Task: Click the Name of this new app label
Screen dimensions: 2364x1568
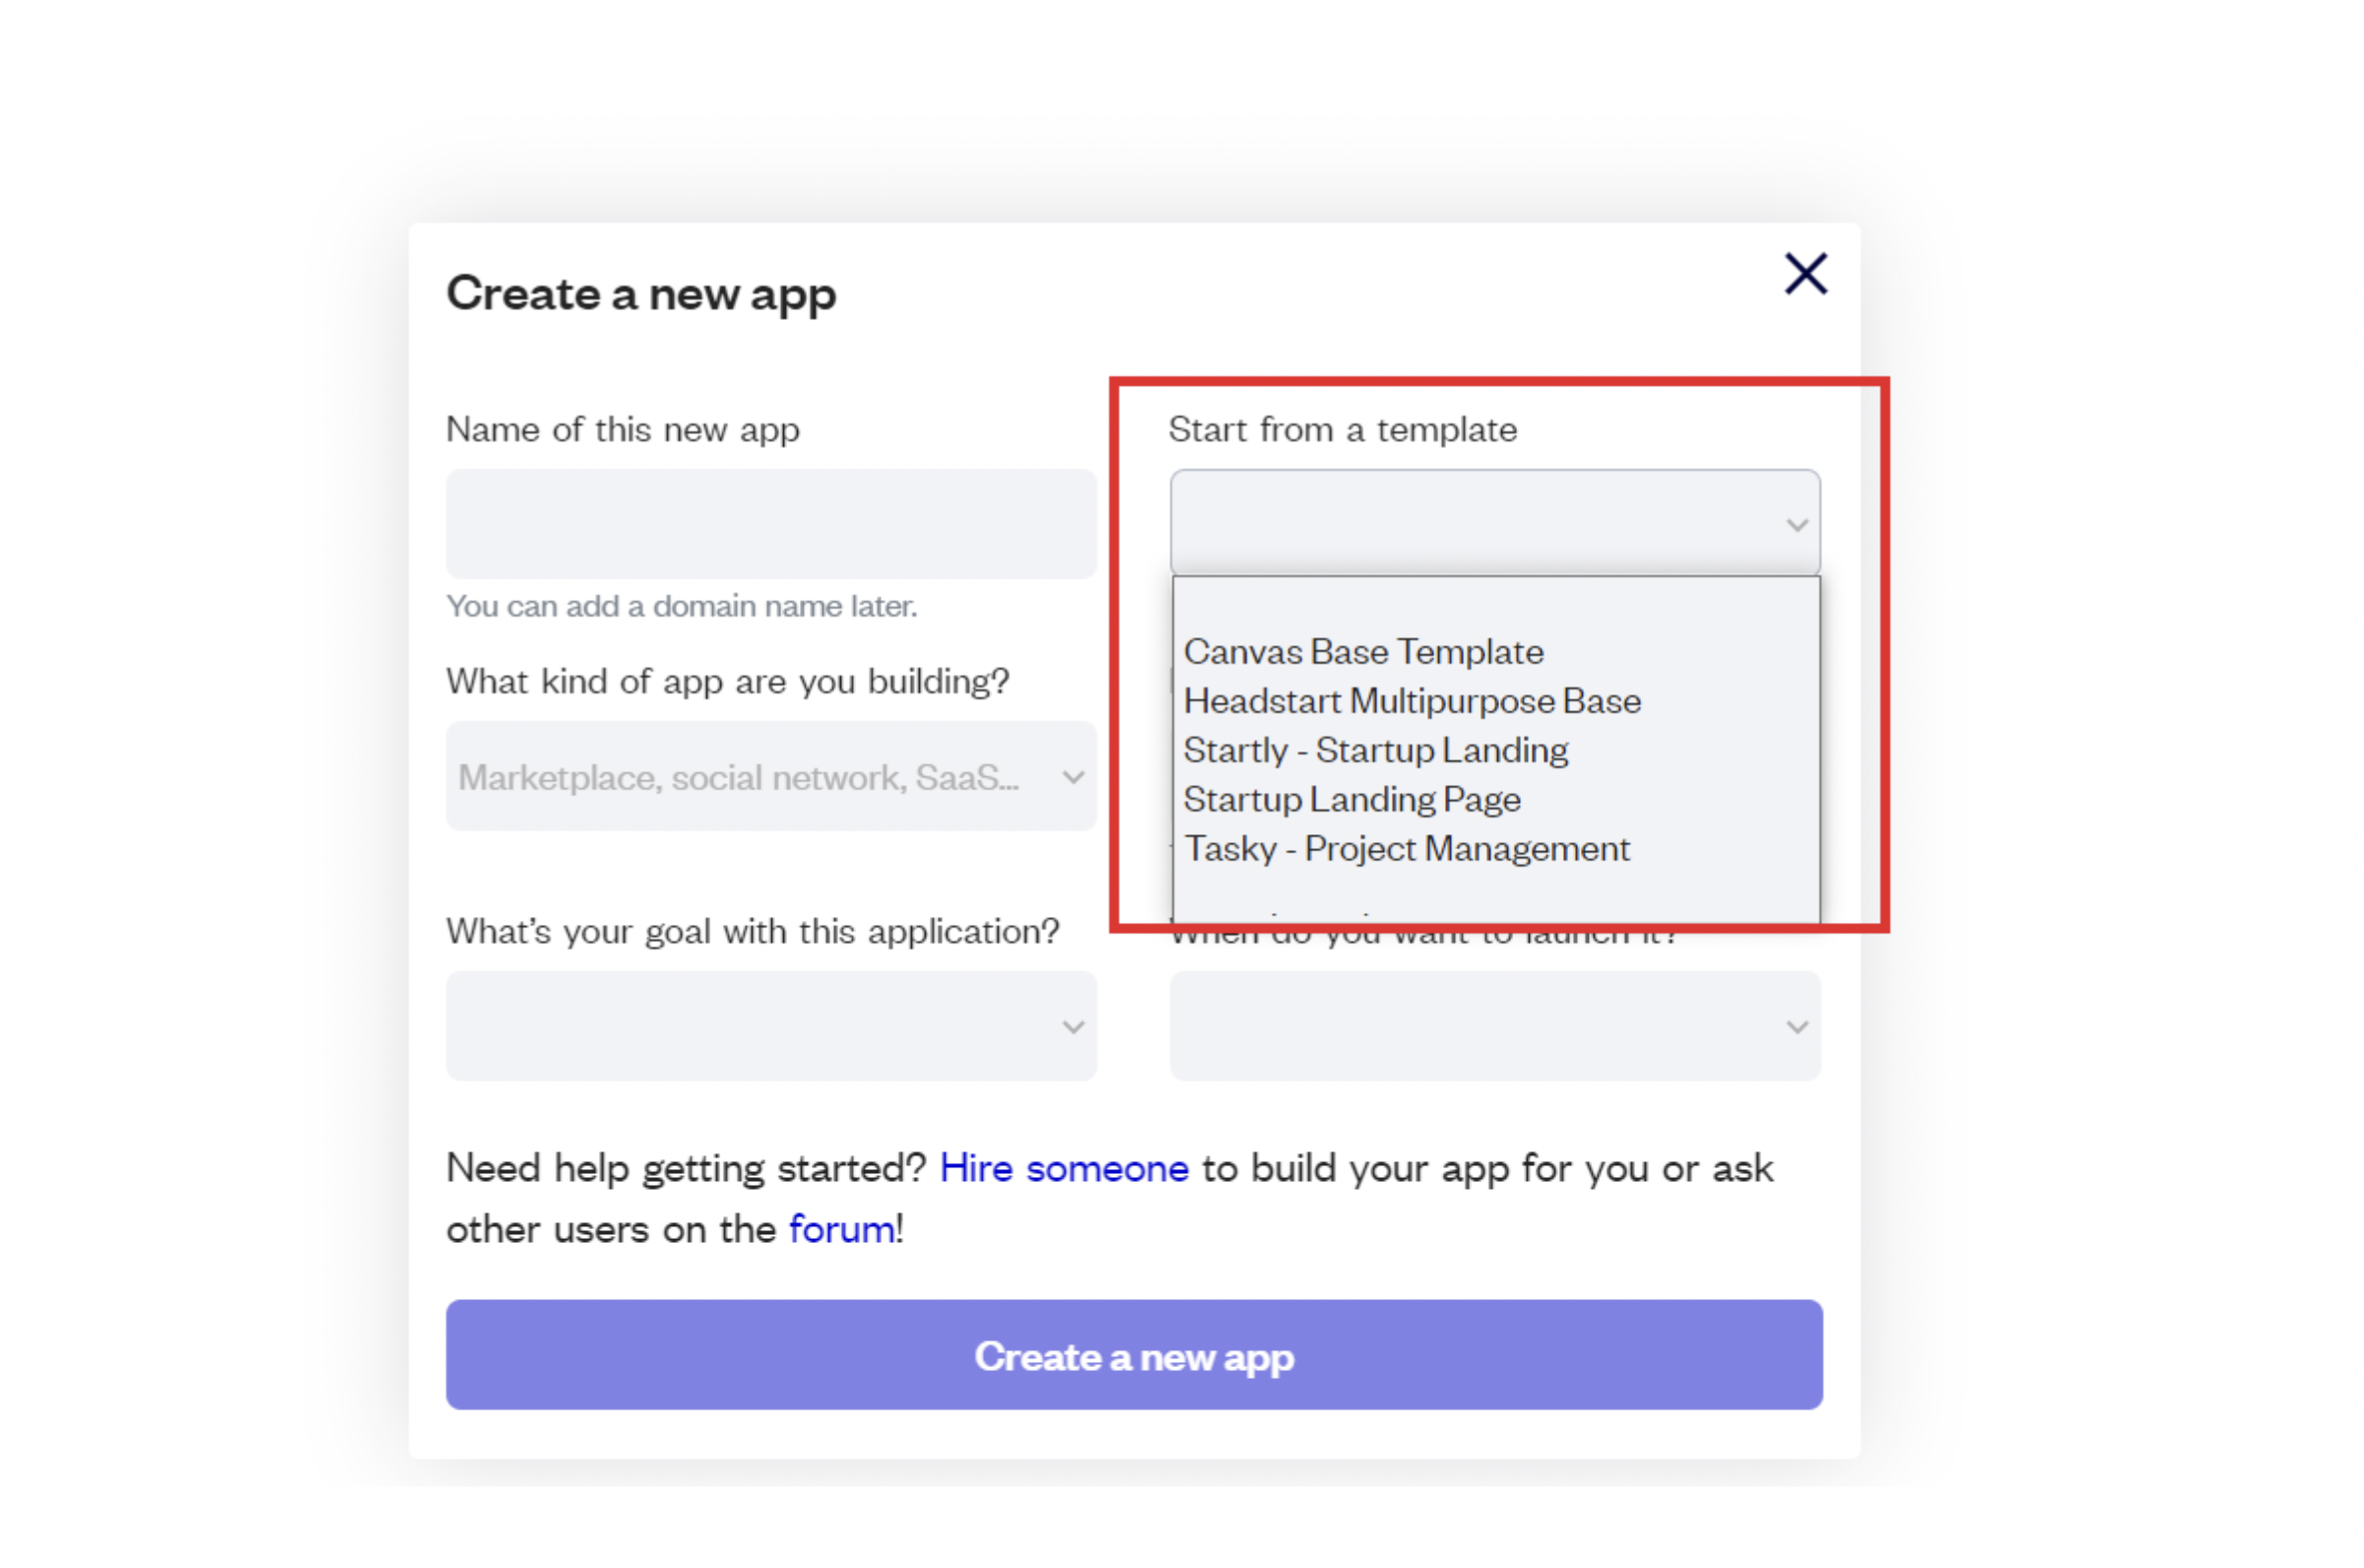Action: click(x=622, y=430)
